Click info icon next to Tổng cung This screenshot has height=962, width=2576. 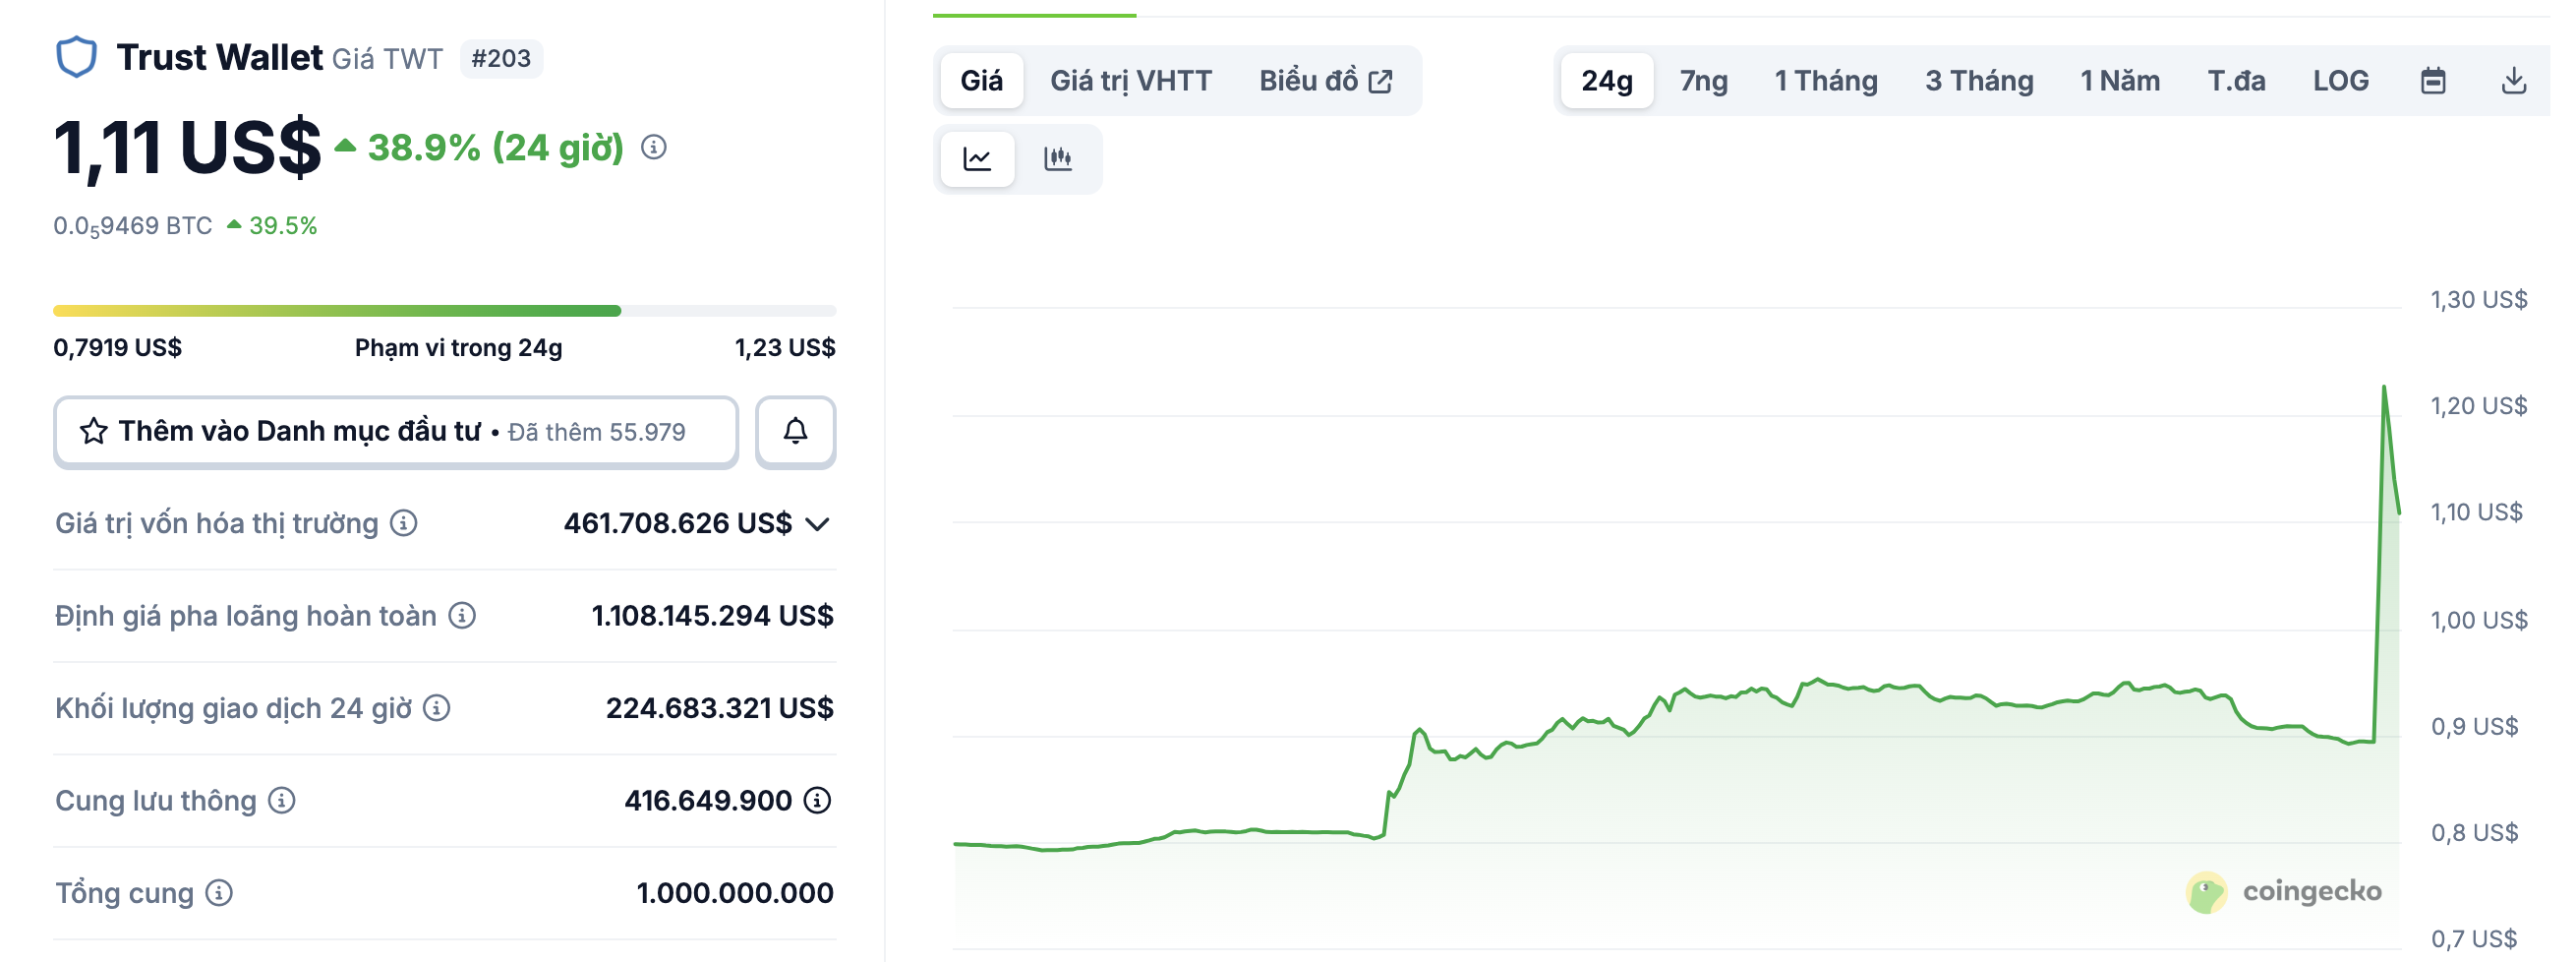tap(219, 893)
